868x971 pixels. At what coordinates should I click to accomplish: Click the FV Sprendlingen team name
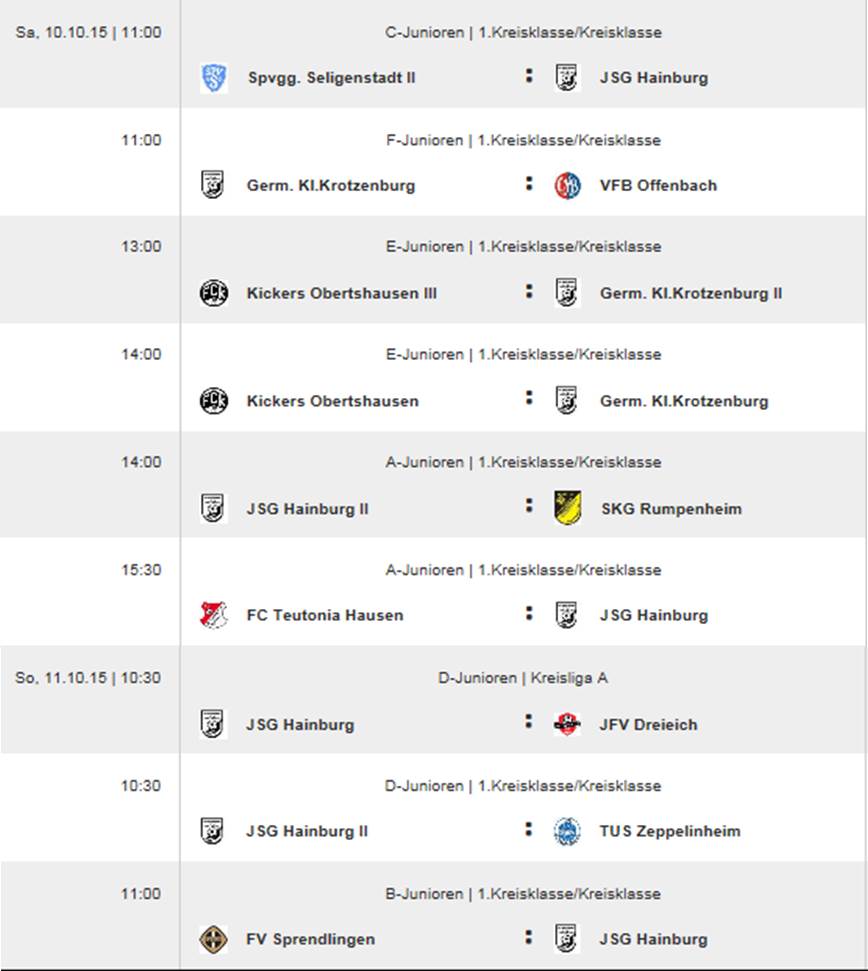[311, 940]
